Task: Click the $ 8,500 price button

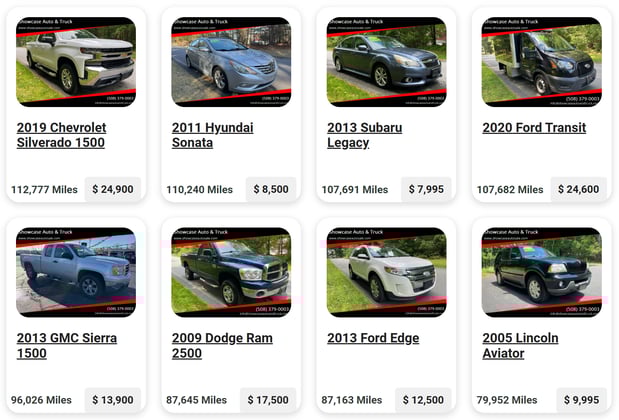Action: [271, 189]
